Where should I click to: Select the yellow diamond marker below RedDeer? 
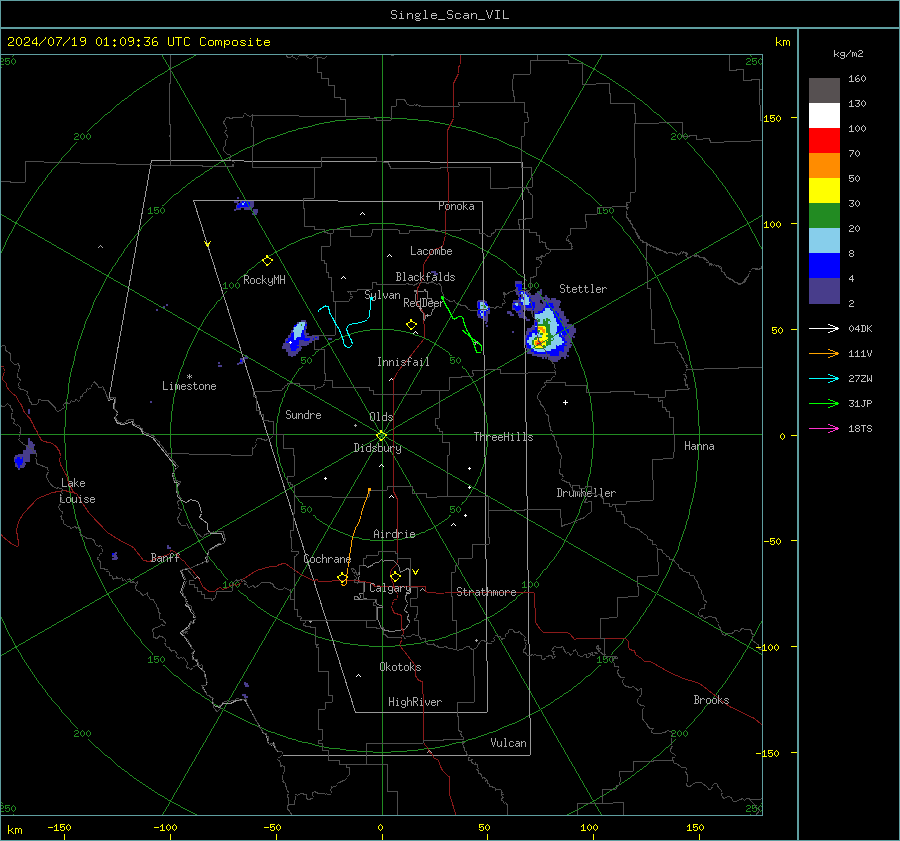(411, 324)
